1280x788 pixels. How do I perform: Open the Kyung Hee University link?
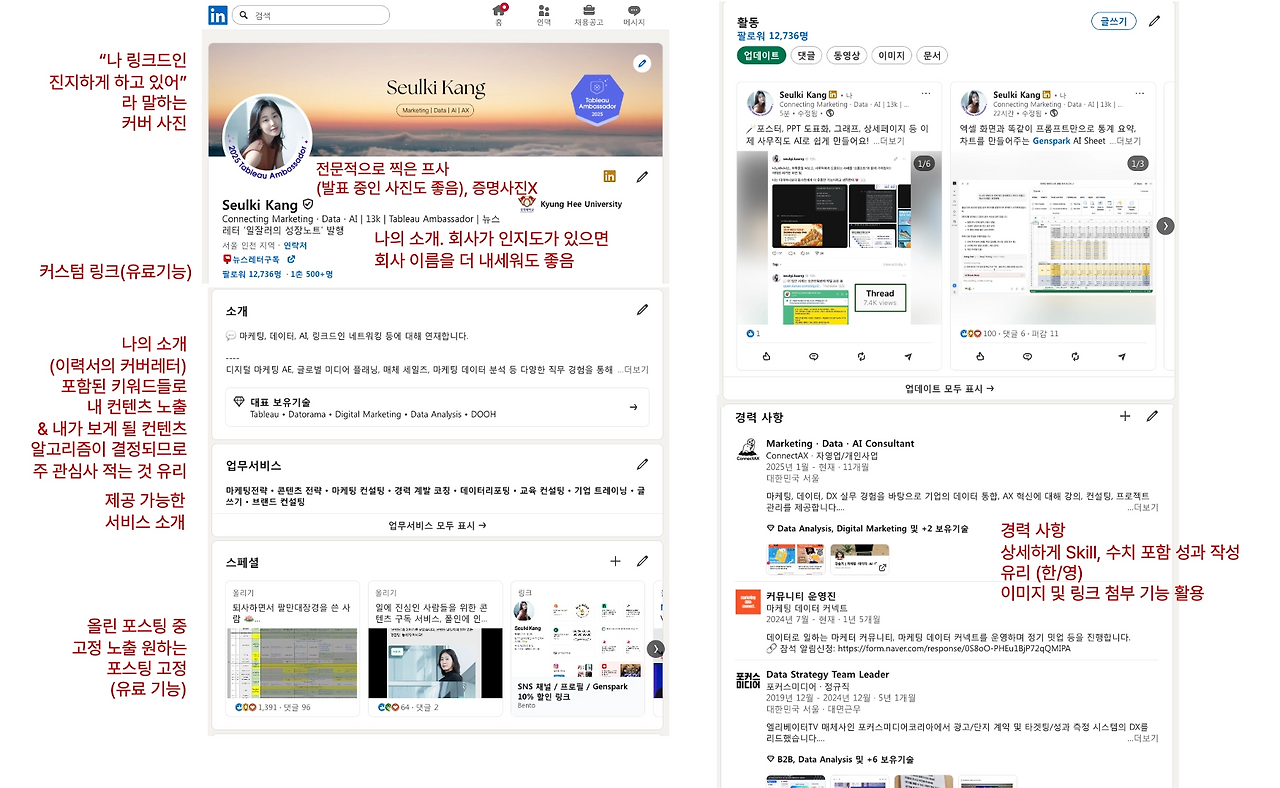571,205
